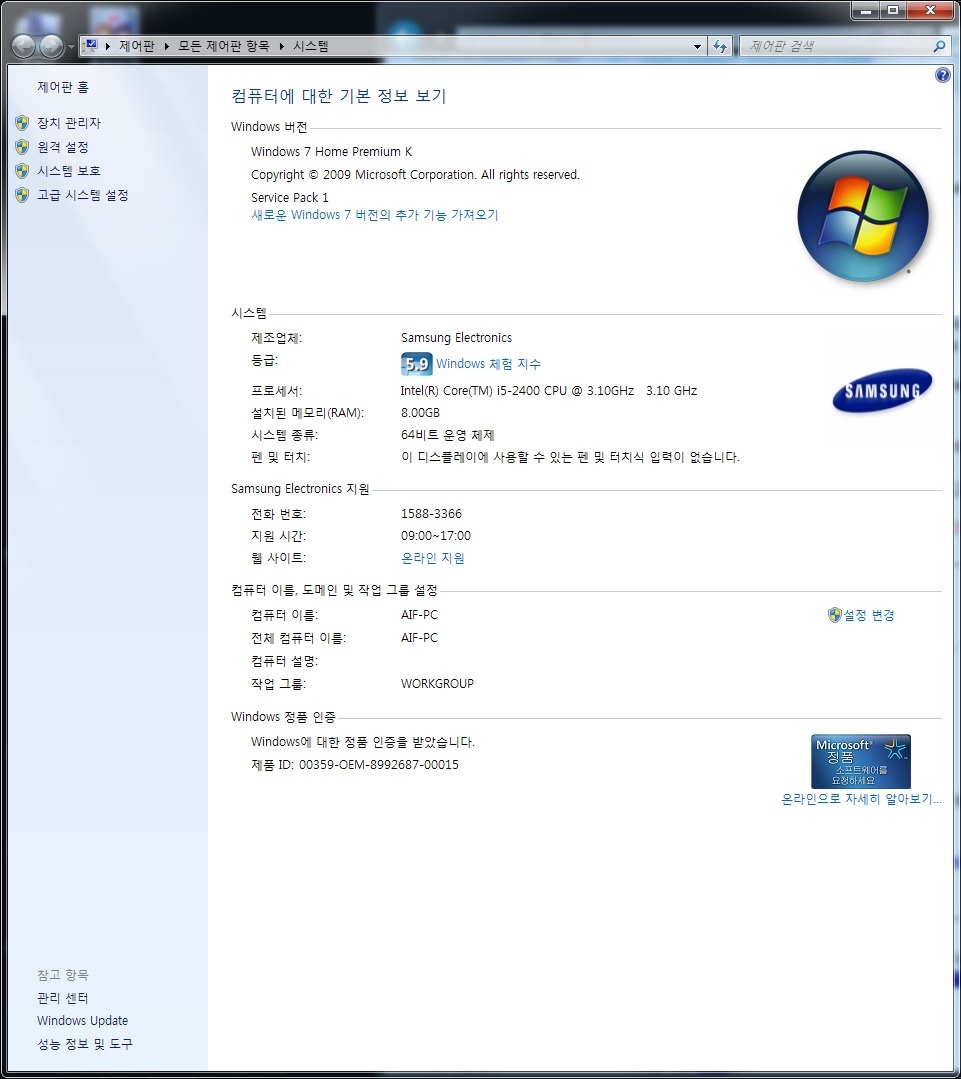Screen dimensions: 961x1079
Task: Select the Intel Core i5-2400 processor text
Action: coord(549,391)
